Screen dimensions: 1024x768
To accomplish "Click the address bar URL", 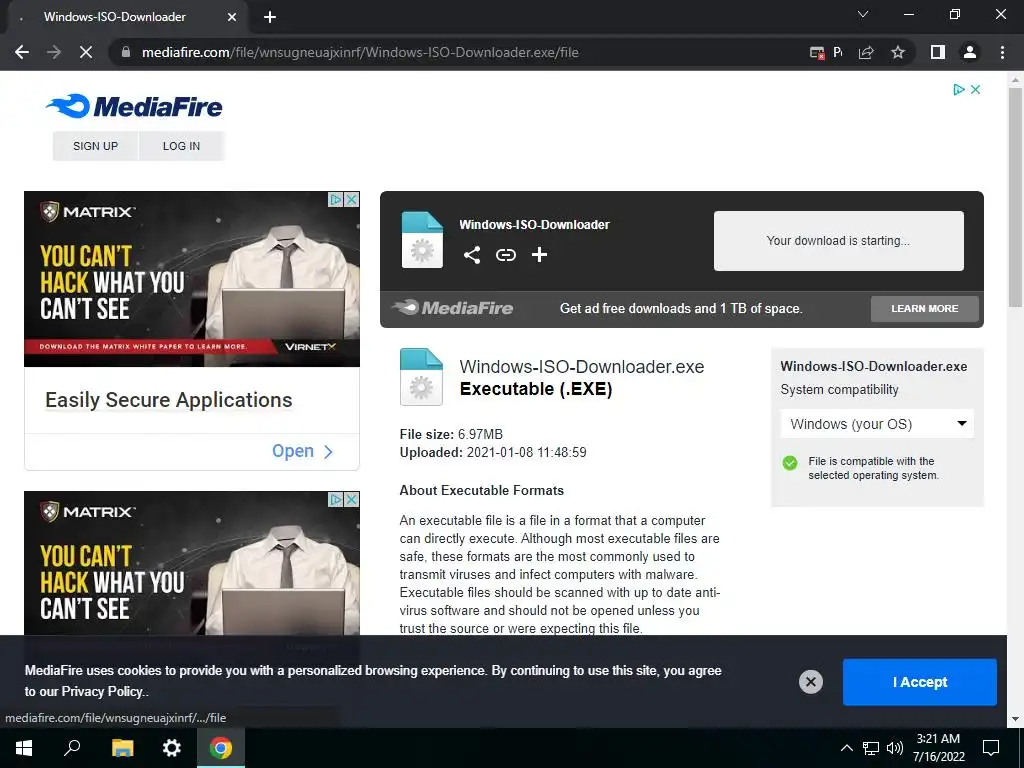I will click(x=360, y=52).
